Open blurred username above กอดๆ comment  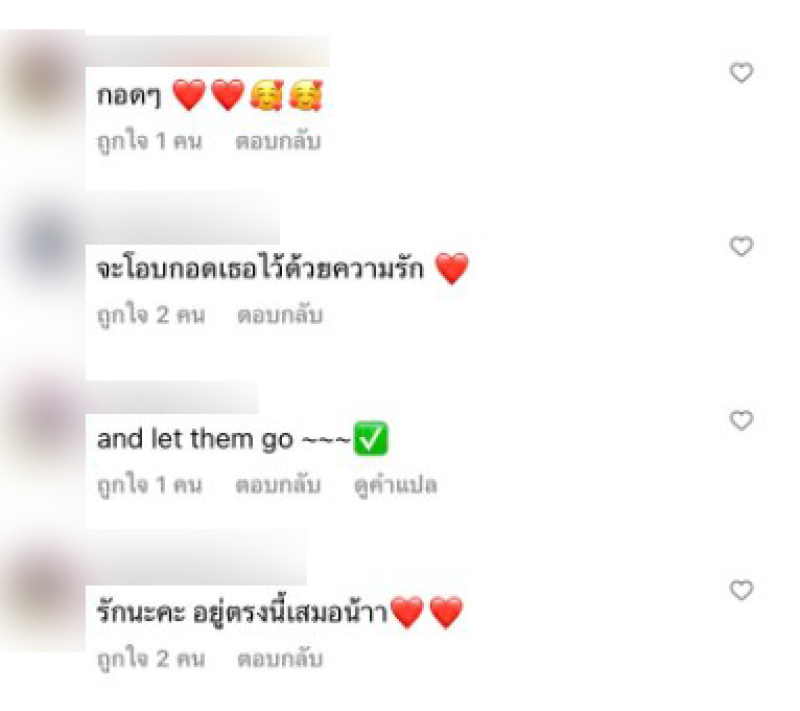click(x=208, y=51)
